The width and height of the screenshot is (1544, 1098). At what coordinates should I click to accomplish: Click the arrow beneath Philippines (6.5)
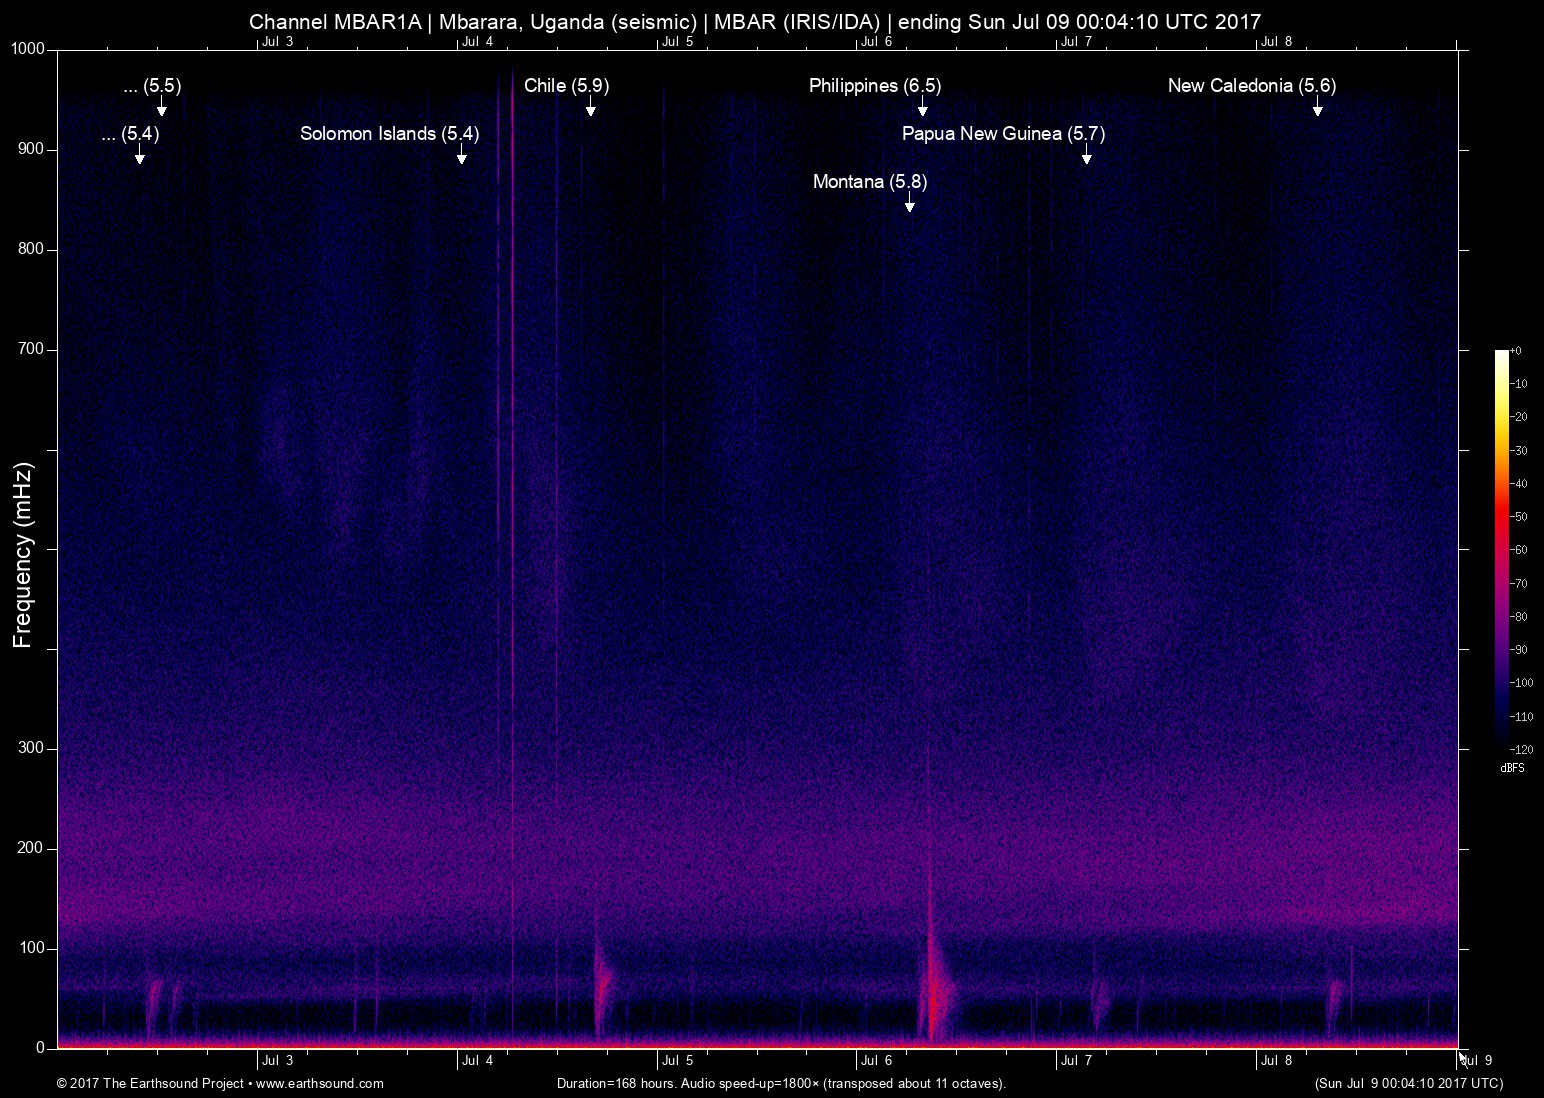point(922,106)
